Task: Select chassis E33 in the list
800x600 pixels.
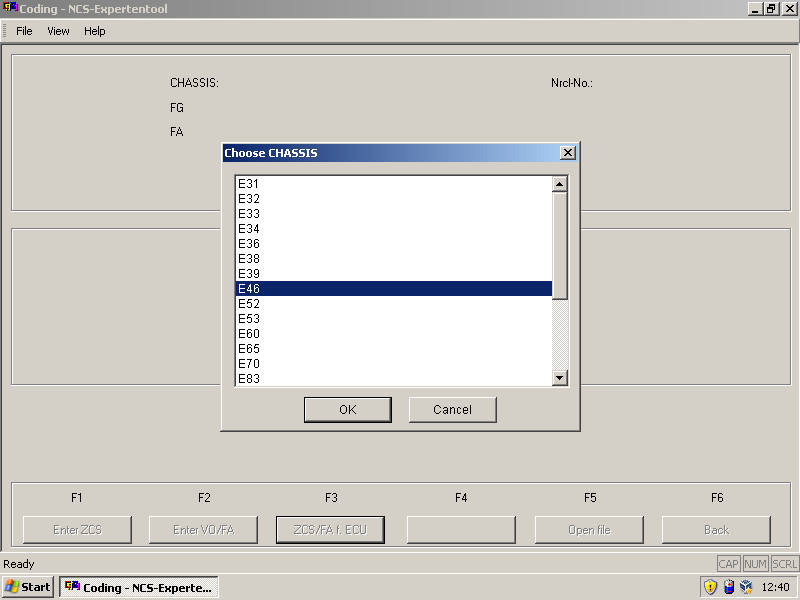Action: tap(394, 214)
